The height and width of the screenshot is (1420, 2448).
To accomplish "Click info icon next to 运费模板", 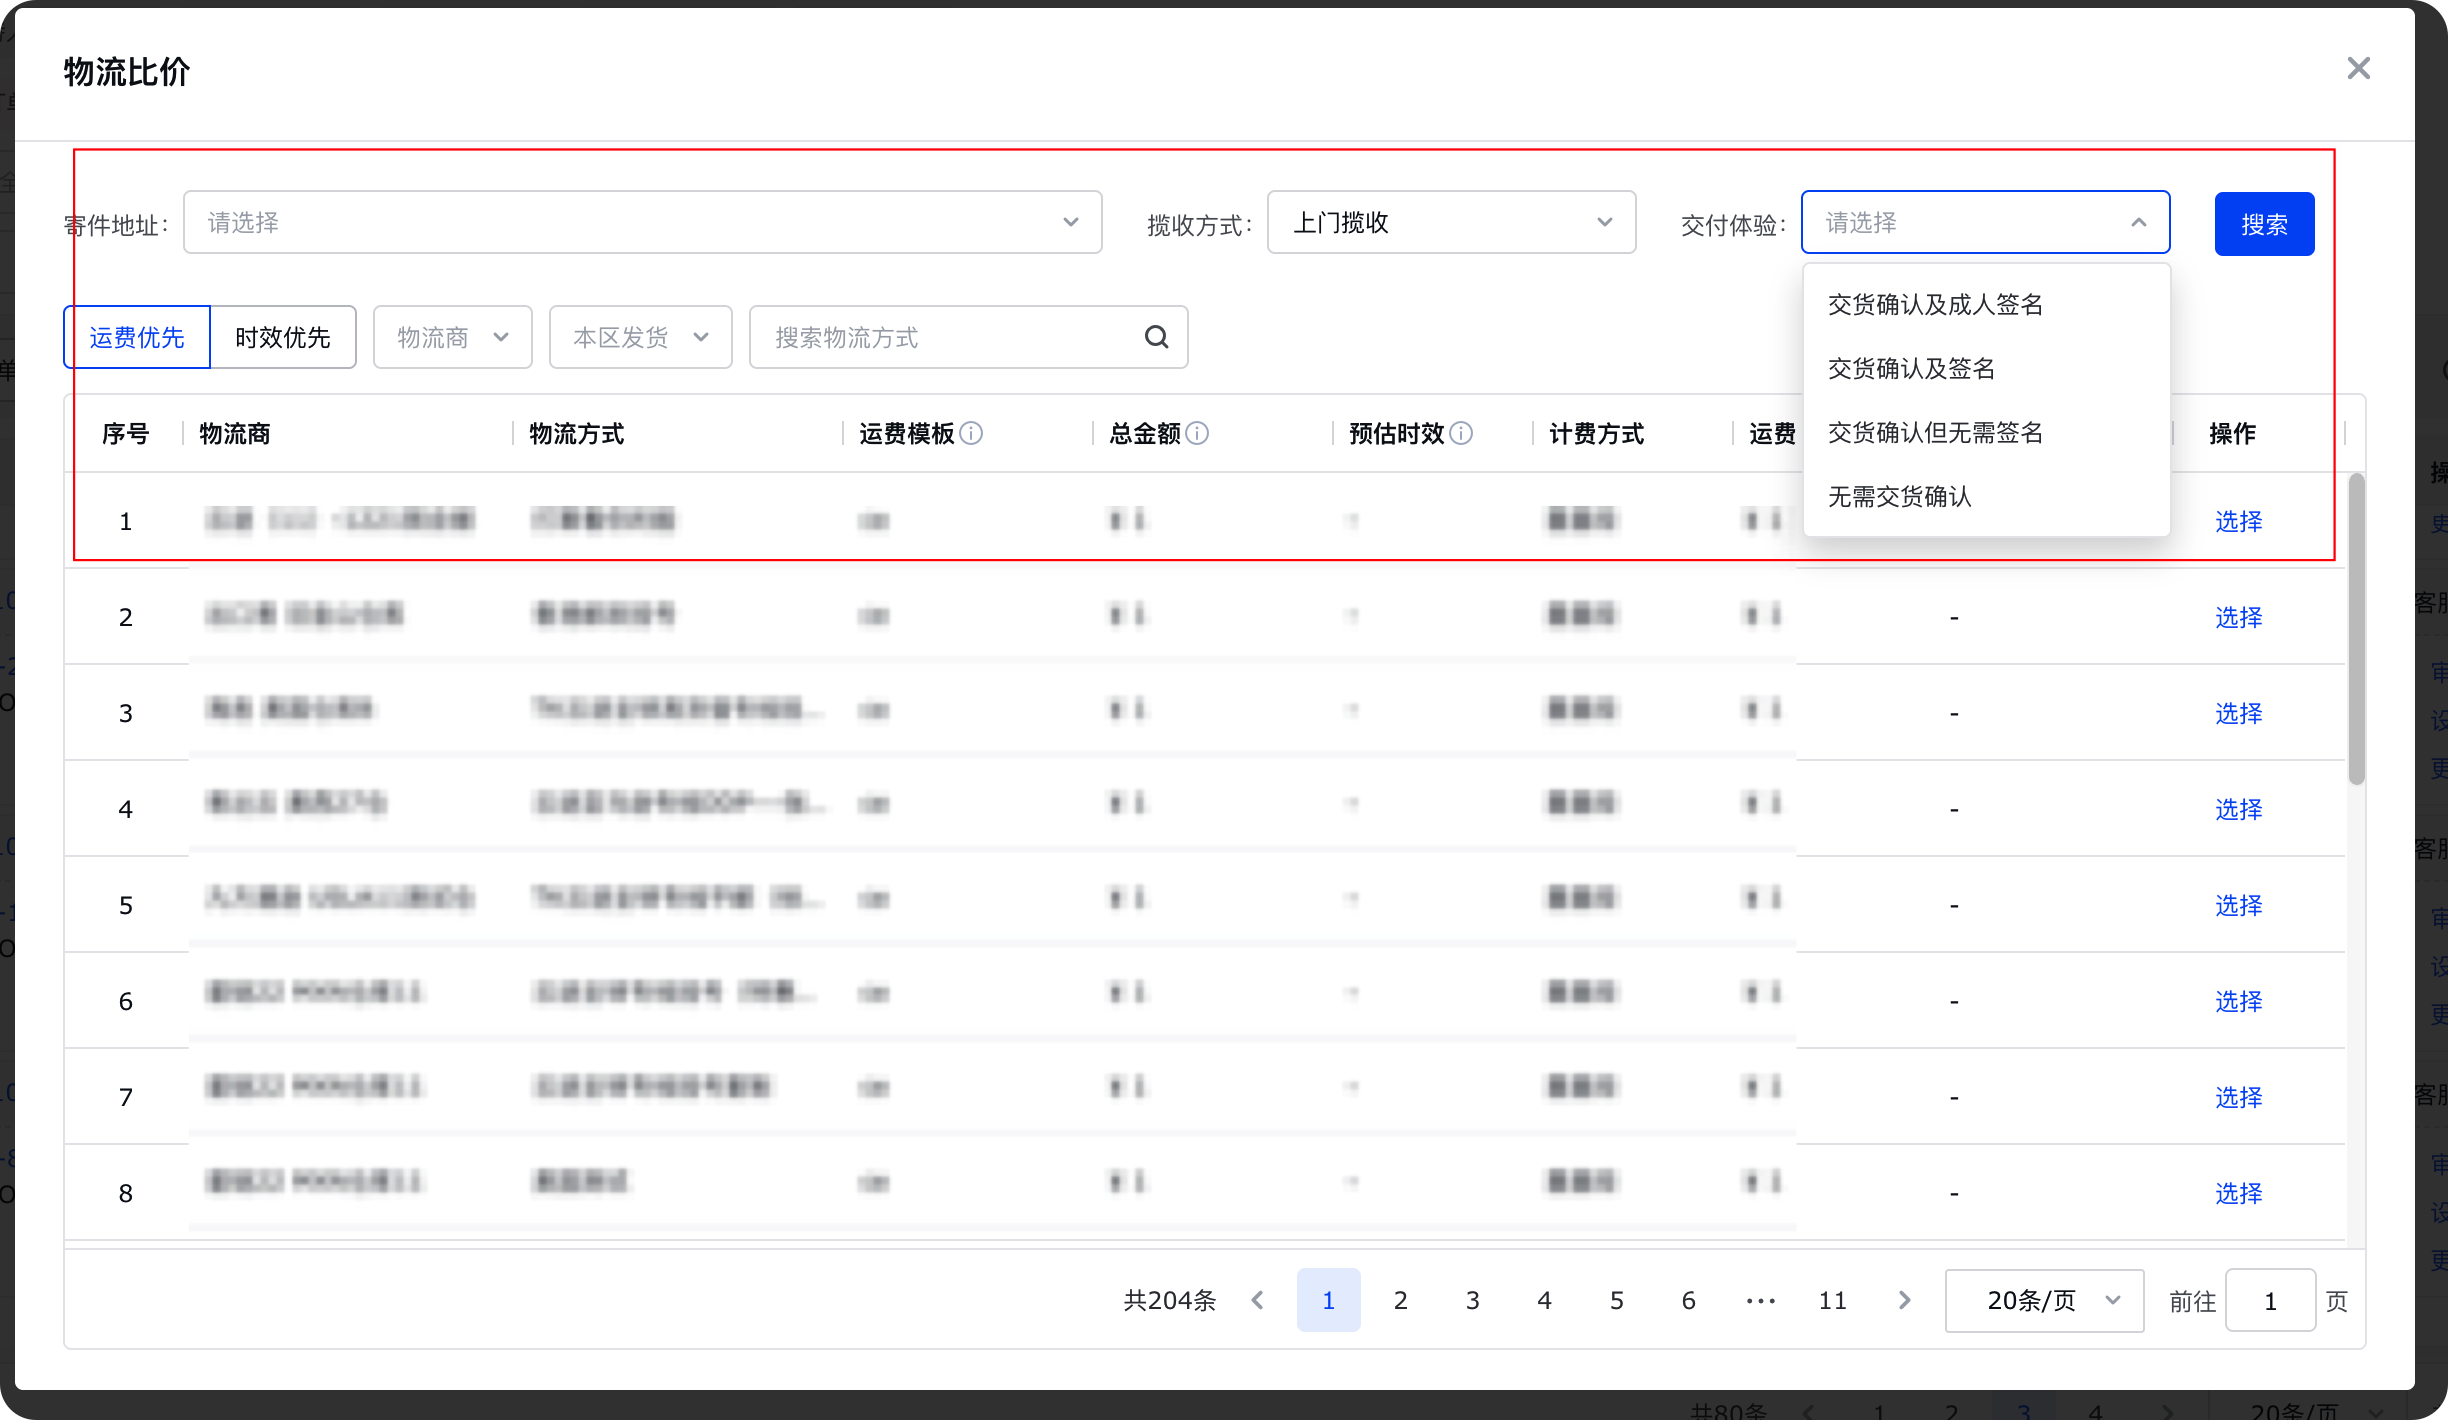I will [971, 433].
